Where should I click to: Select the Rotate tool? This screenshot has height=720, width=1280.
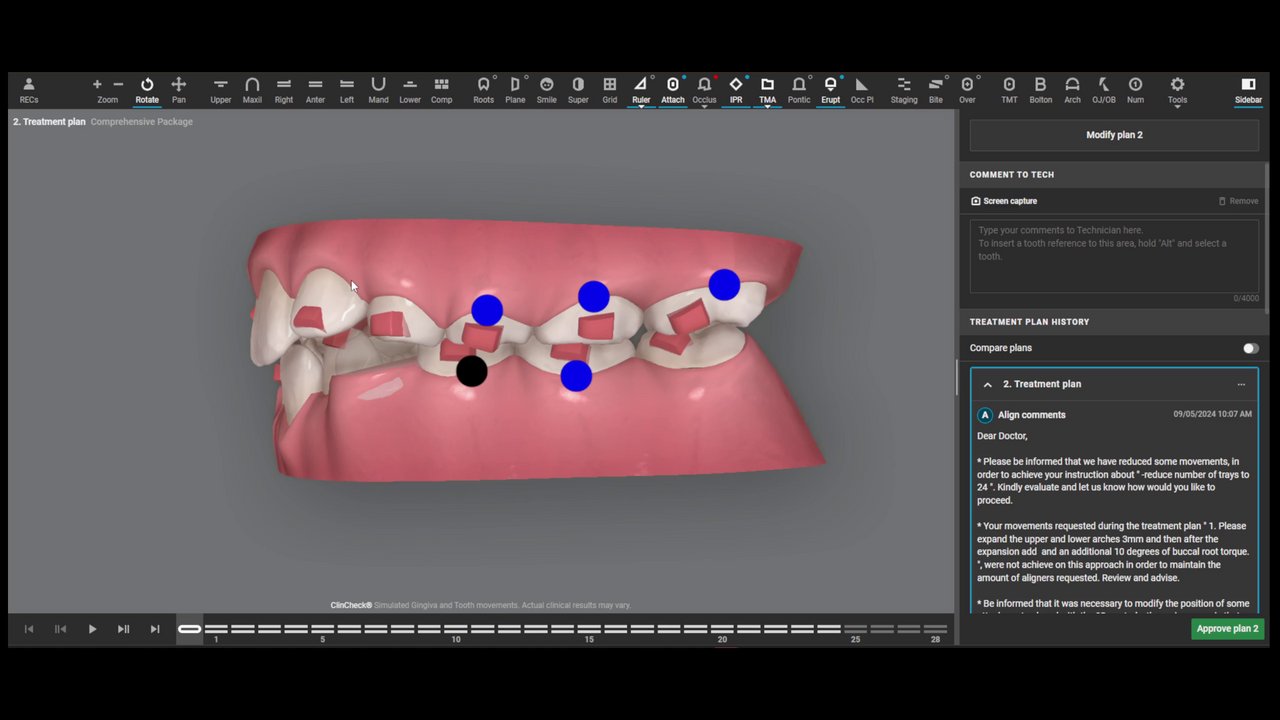click(x=147, y=90)
